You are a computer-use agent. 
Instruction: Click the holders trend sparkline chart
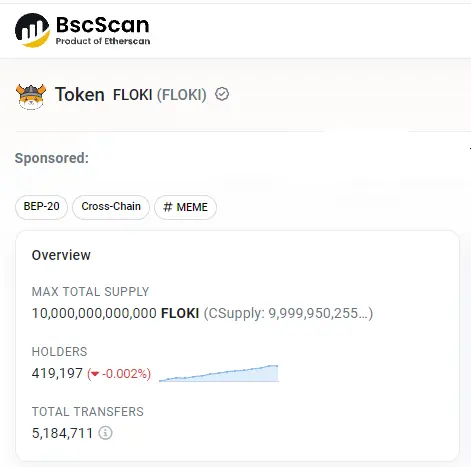(x=219, y=373)
